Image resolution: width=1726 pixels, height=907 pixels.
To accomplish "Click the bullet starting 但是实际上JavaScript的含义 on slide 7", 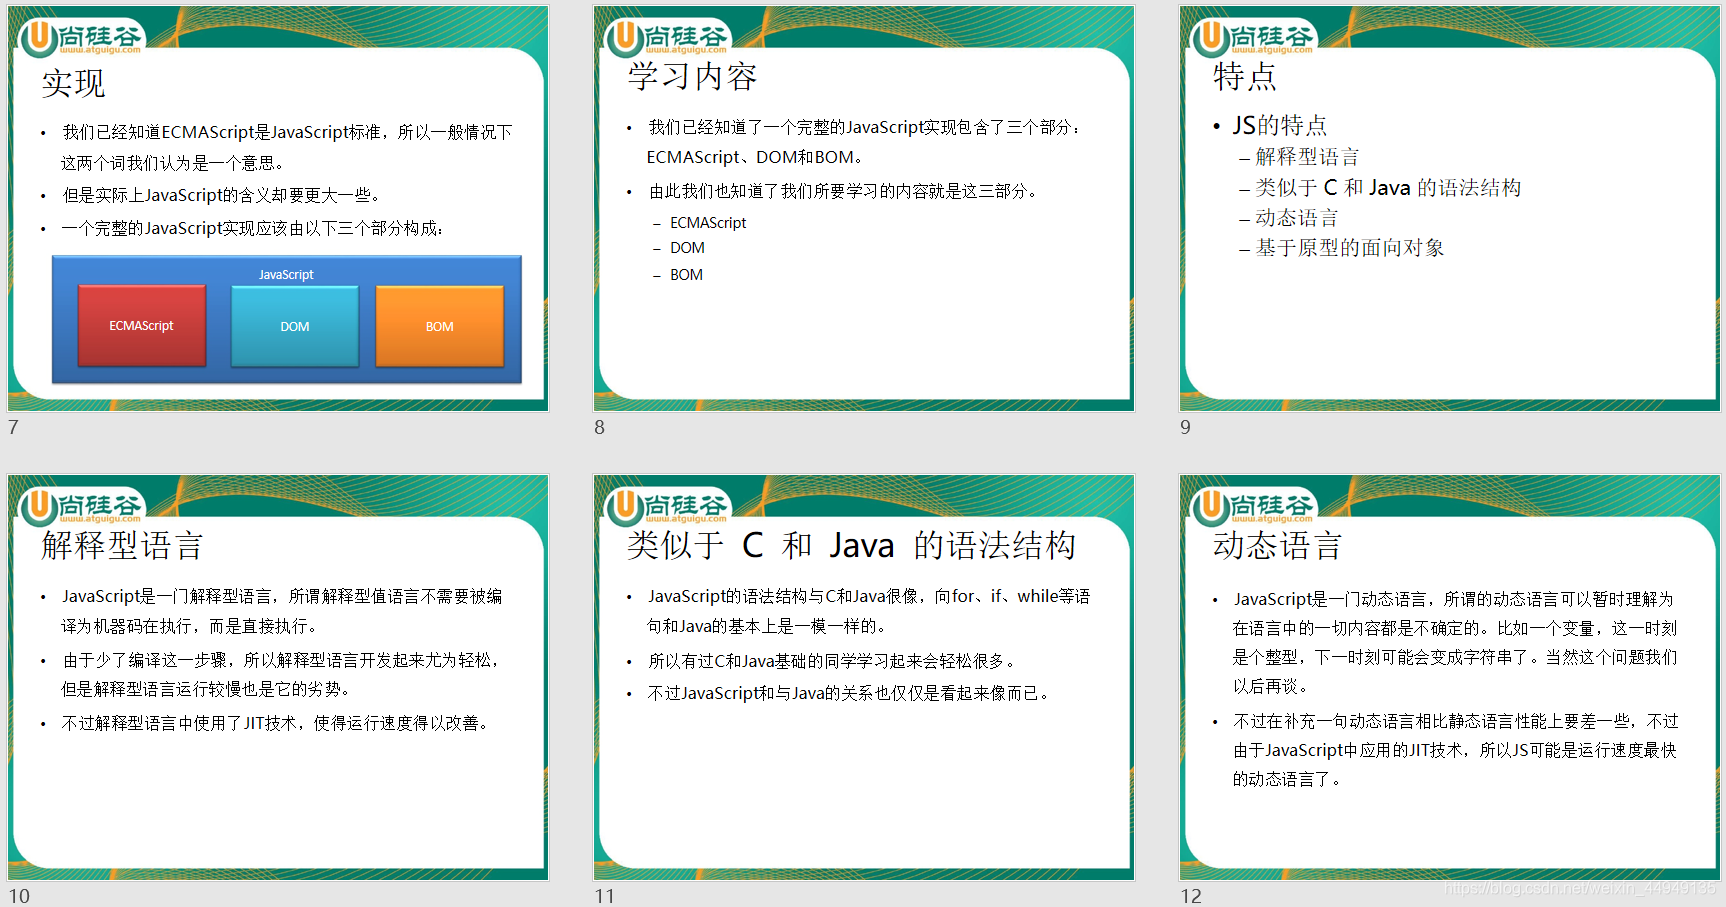I will pos(222,196).
